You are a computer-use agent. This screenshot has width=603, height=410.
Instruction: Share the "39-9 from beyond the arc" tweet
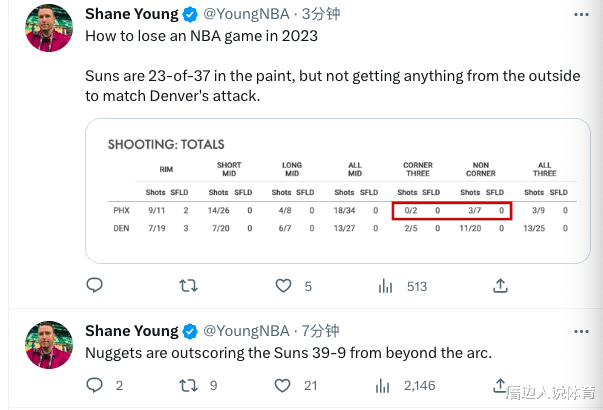pyautogui.click(x=500, y=385)
